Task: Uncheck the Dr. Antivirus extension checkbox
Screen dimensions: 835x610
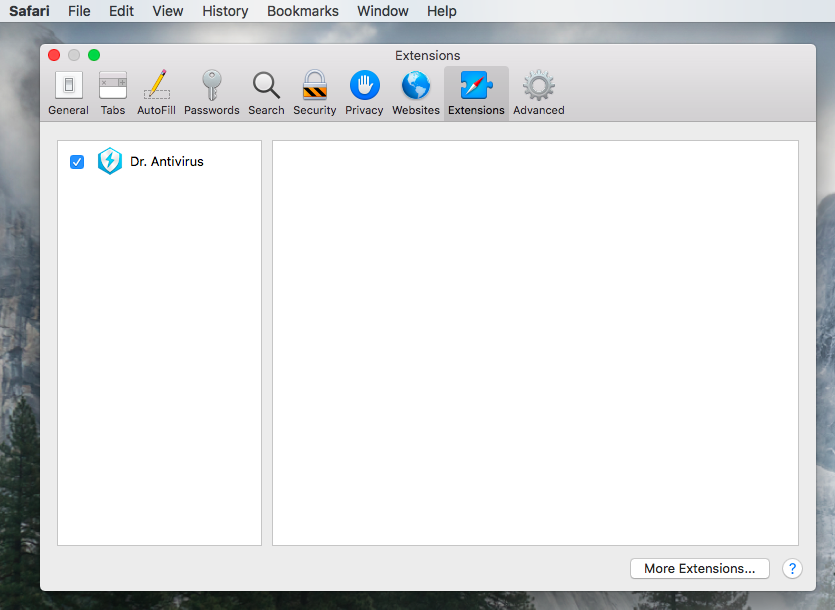Action: pyautogui.click(x=77, y=162)
